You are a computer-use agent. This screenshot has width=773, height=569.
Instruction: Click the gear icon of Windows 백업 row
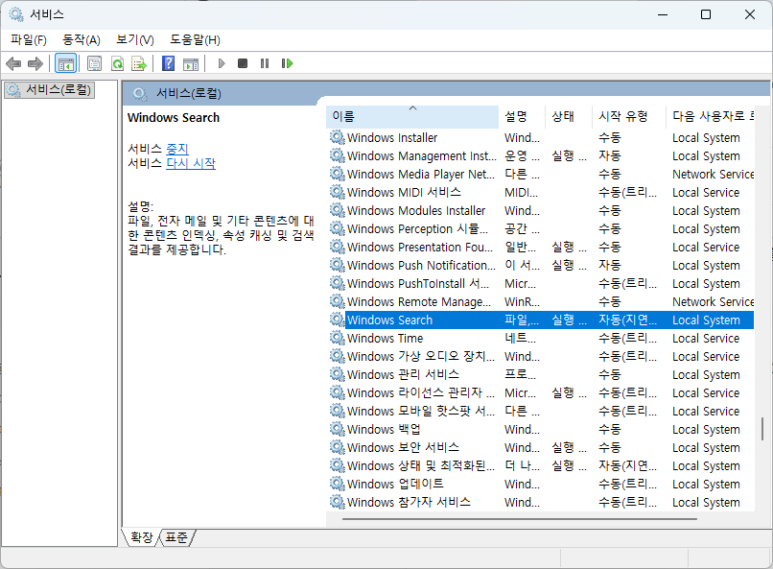337,429
